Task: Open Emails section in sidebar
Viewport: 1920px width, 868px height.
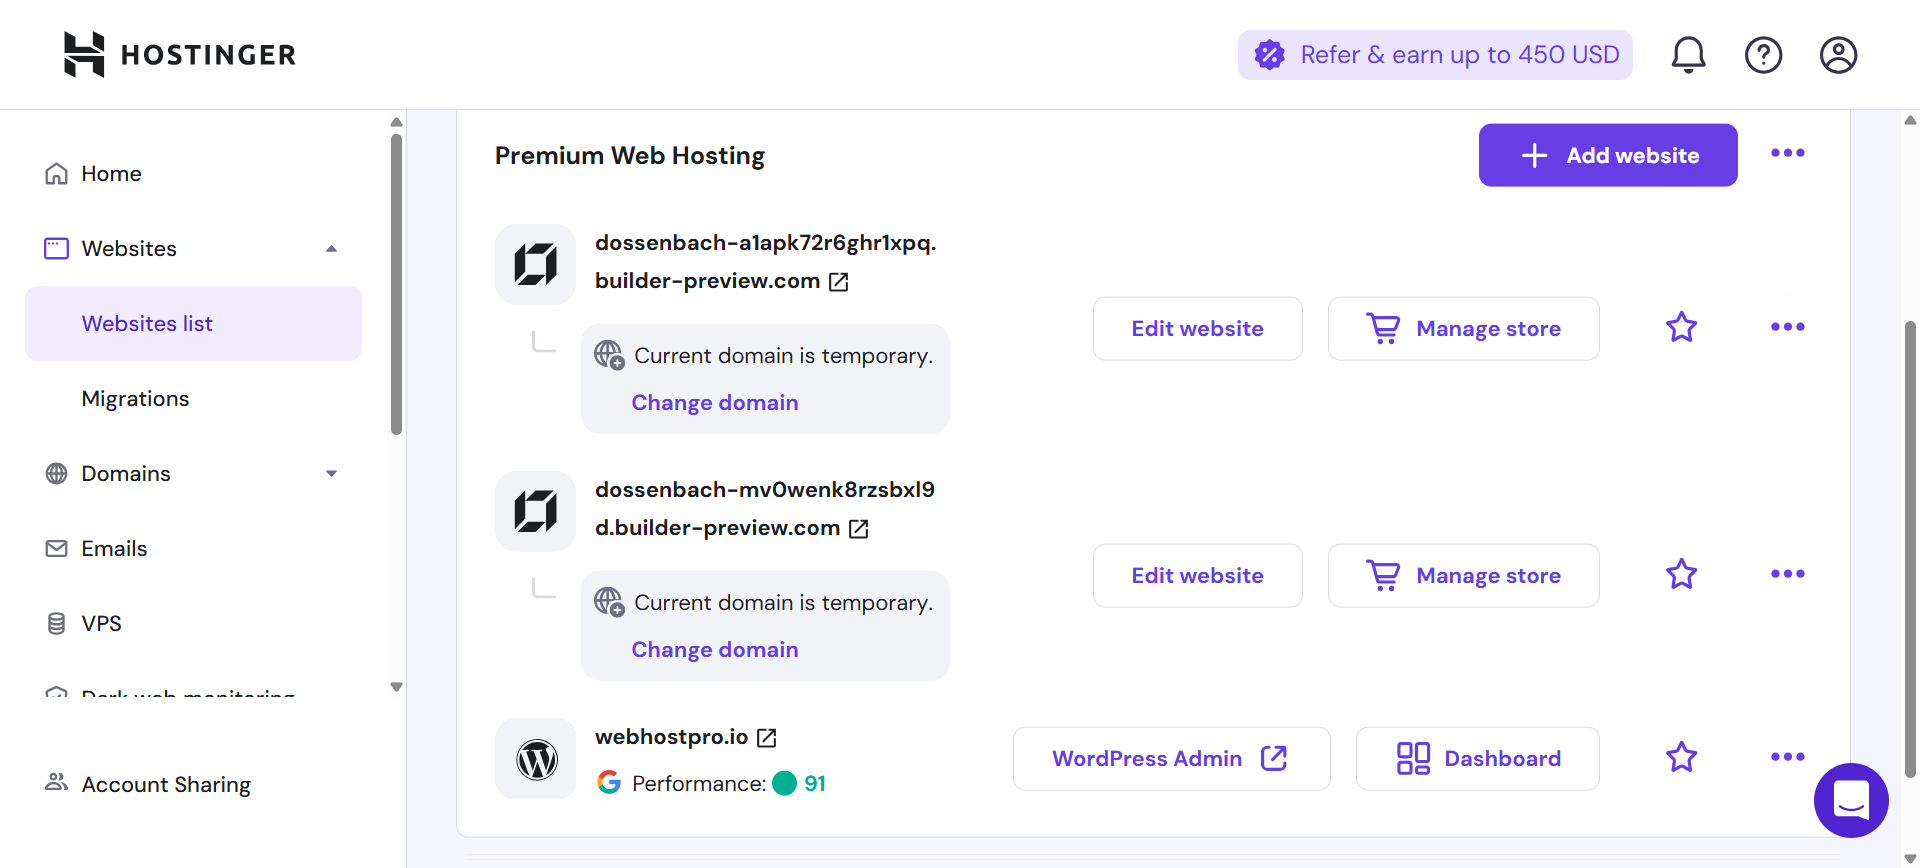Action: tap(114, 548)
